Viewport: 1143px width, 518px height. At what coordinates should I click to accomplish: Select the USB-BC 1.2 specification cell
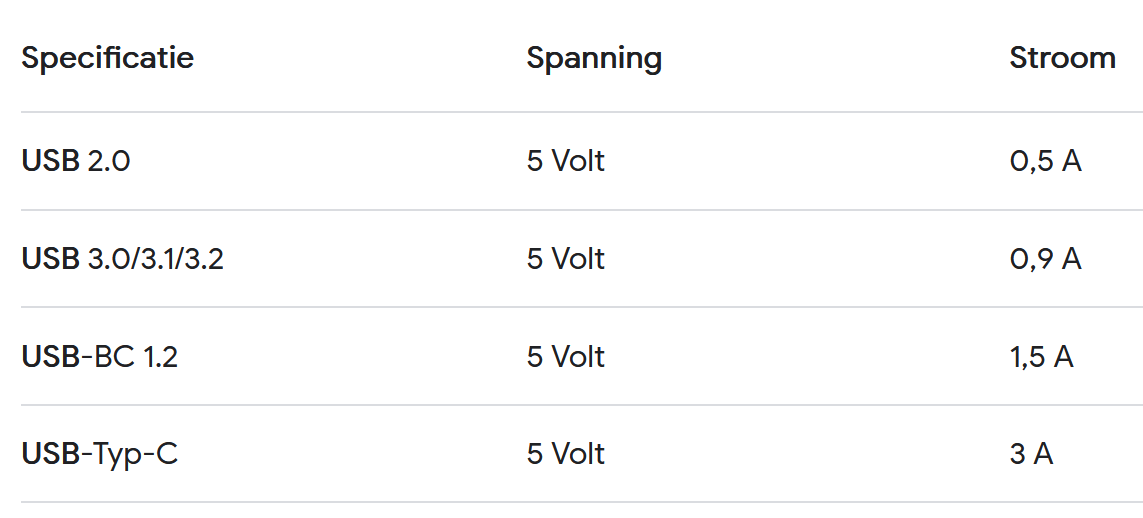100,357
